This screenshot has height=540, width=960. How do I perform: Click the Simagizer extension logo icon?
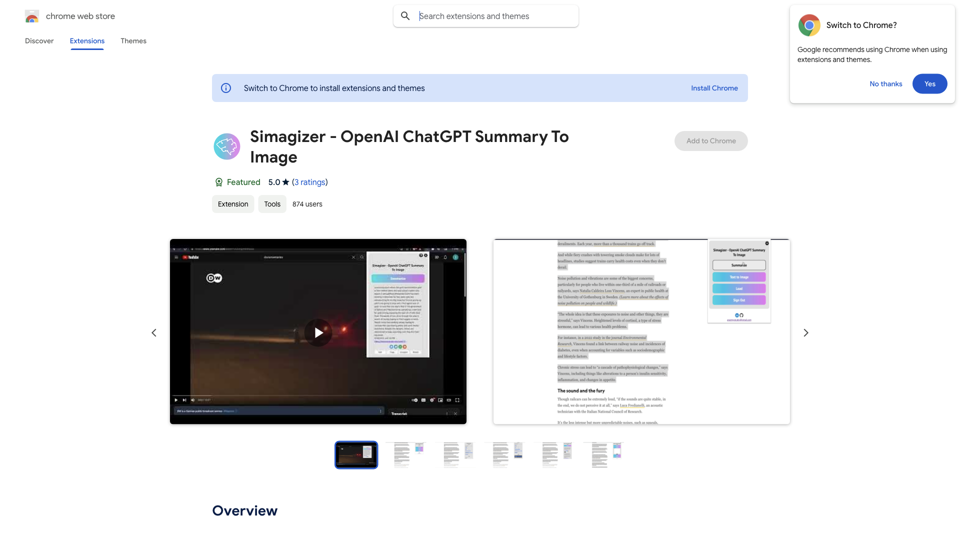click(227, 146)
